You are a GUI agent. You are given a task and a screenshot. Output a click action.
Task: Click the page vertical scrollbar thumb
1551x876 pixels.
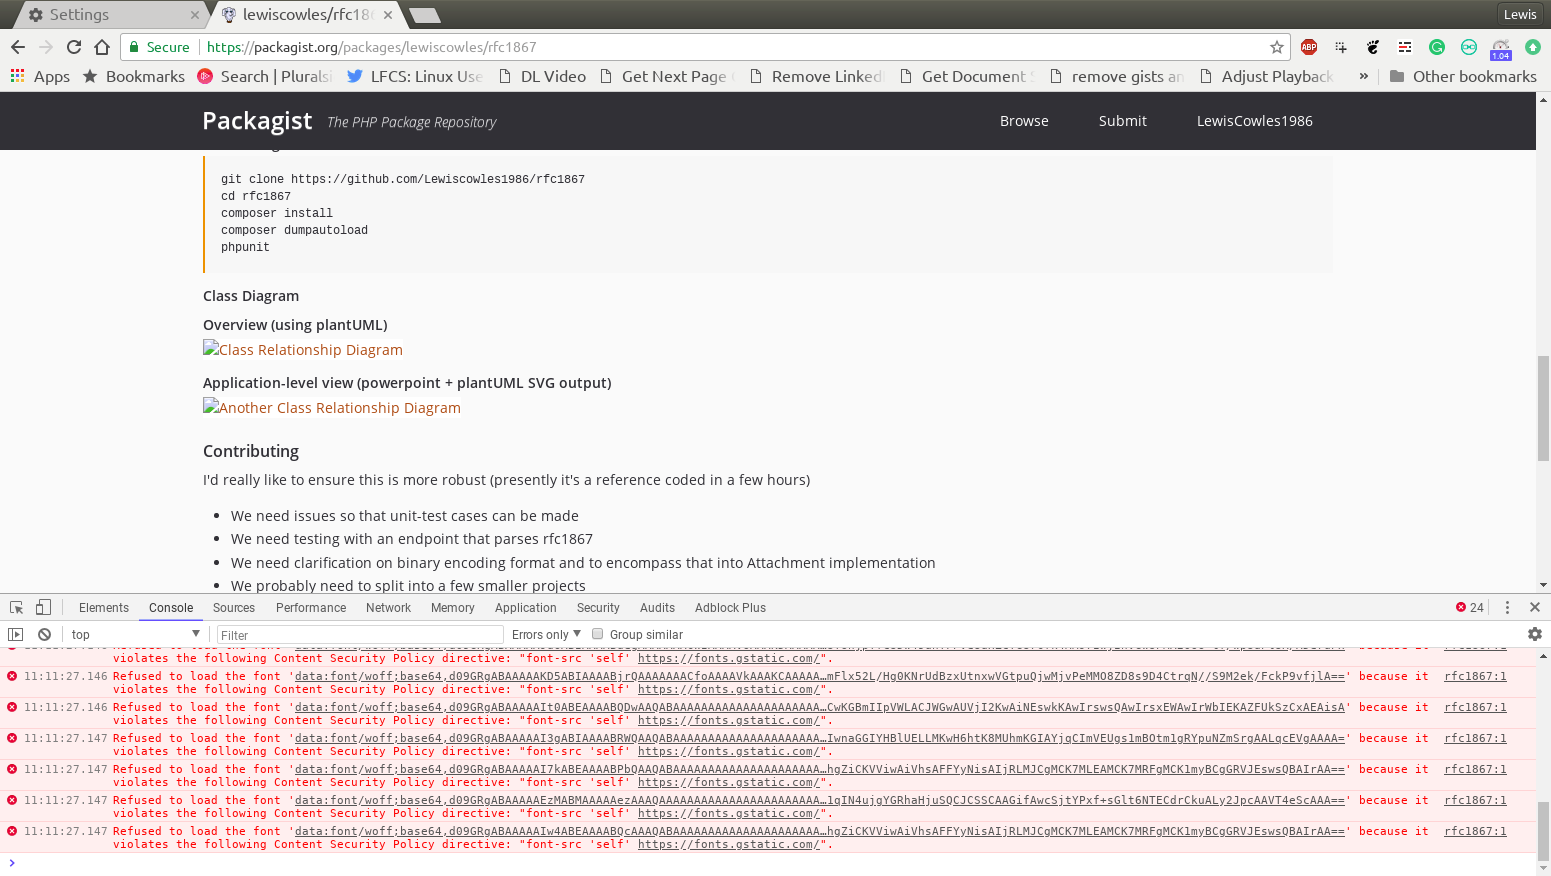1544,408
